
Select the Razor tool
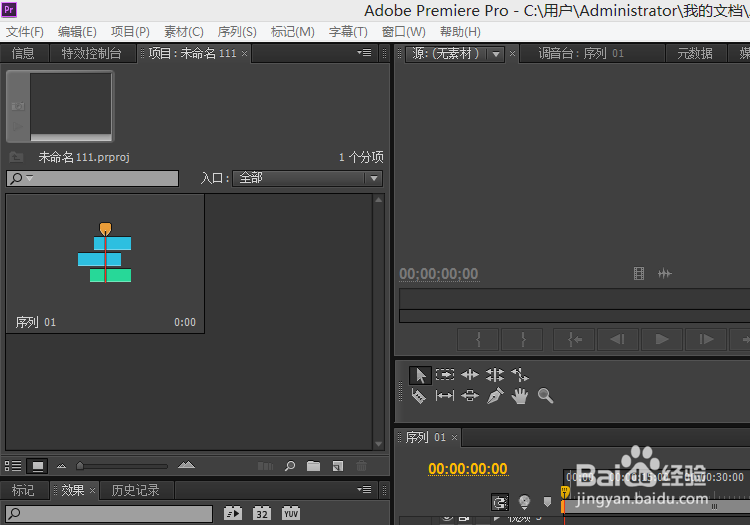(x=418, y=396)
